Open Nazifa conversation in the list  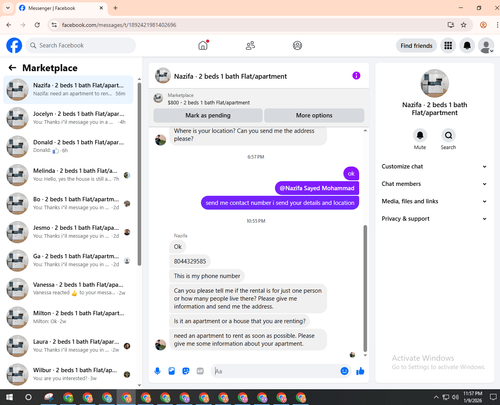coord(68,89)
